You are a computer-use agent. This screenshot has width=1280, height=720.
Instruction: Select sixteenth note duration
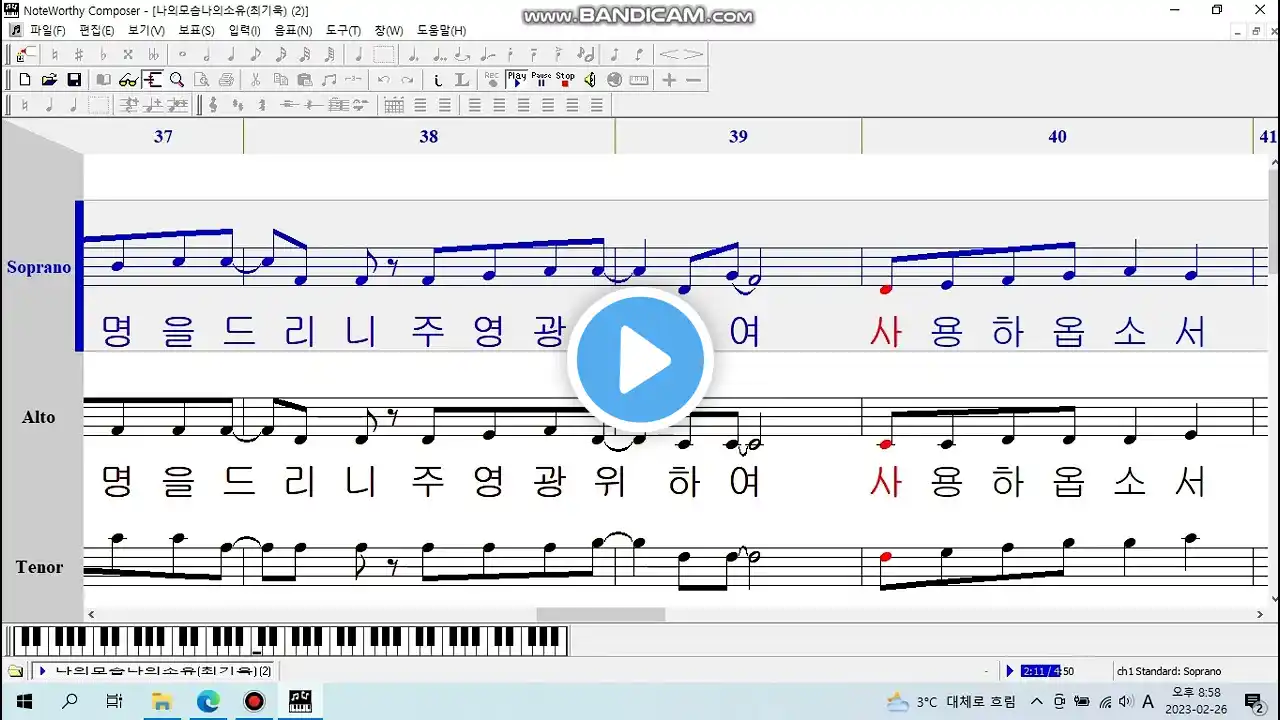(x=280, y=54)
